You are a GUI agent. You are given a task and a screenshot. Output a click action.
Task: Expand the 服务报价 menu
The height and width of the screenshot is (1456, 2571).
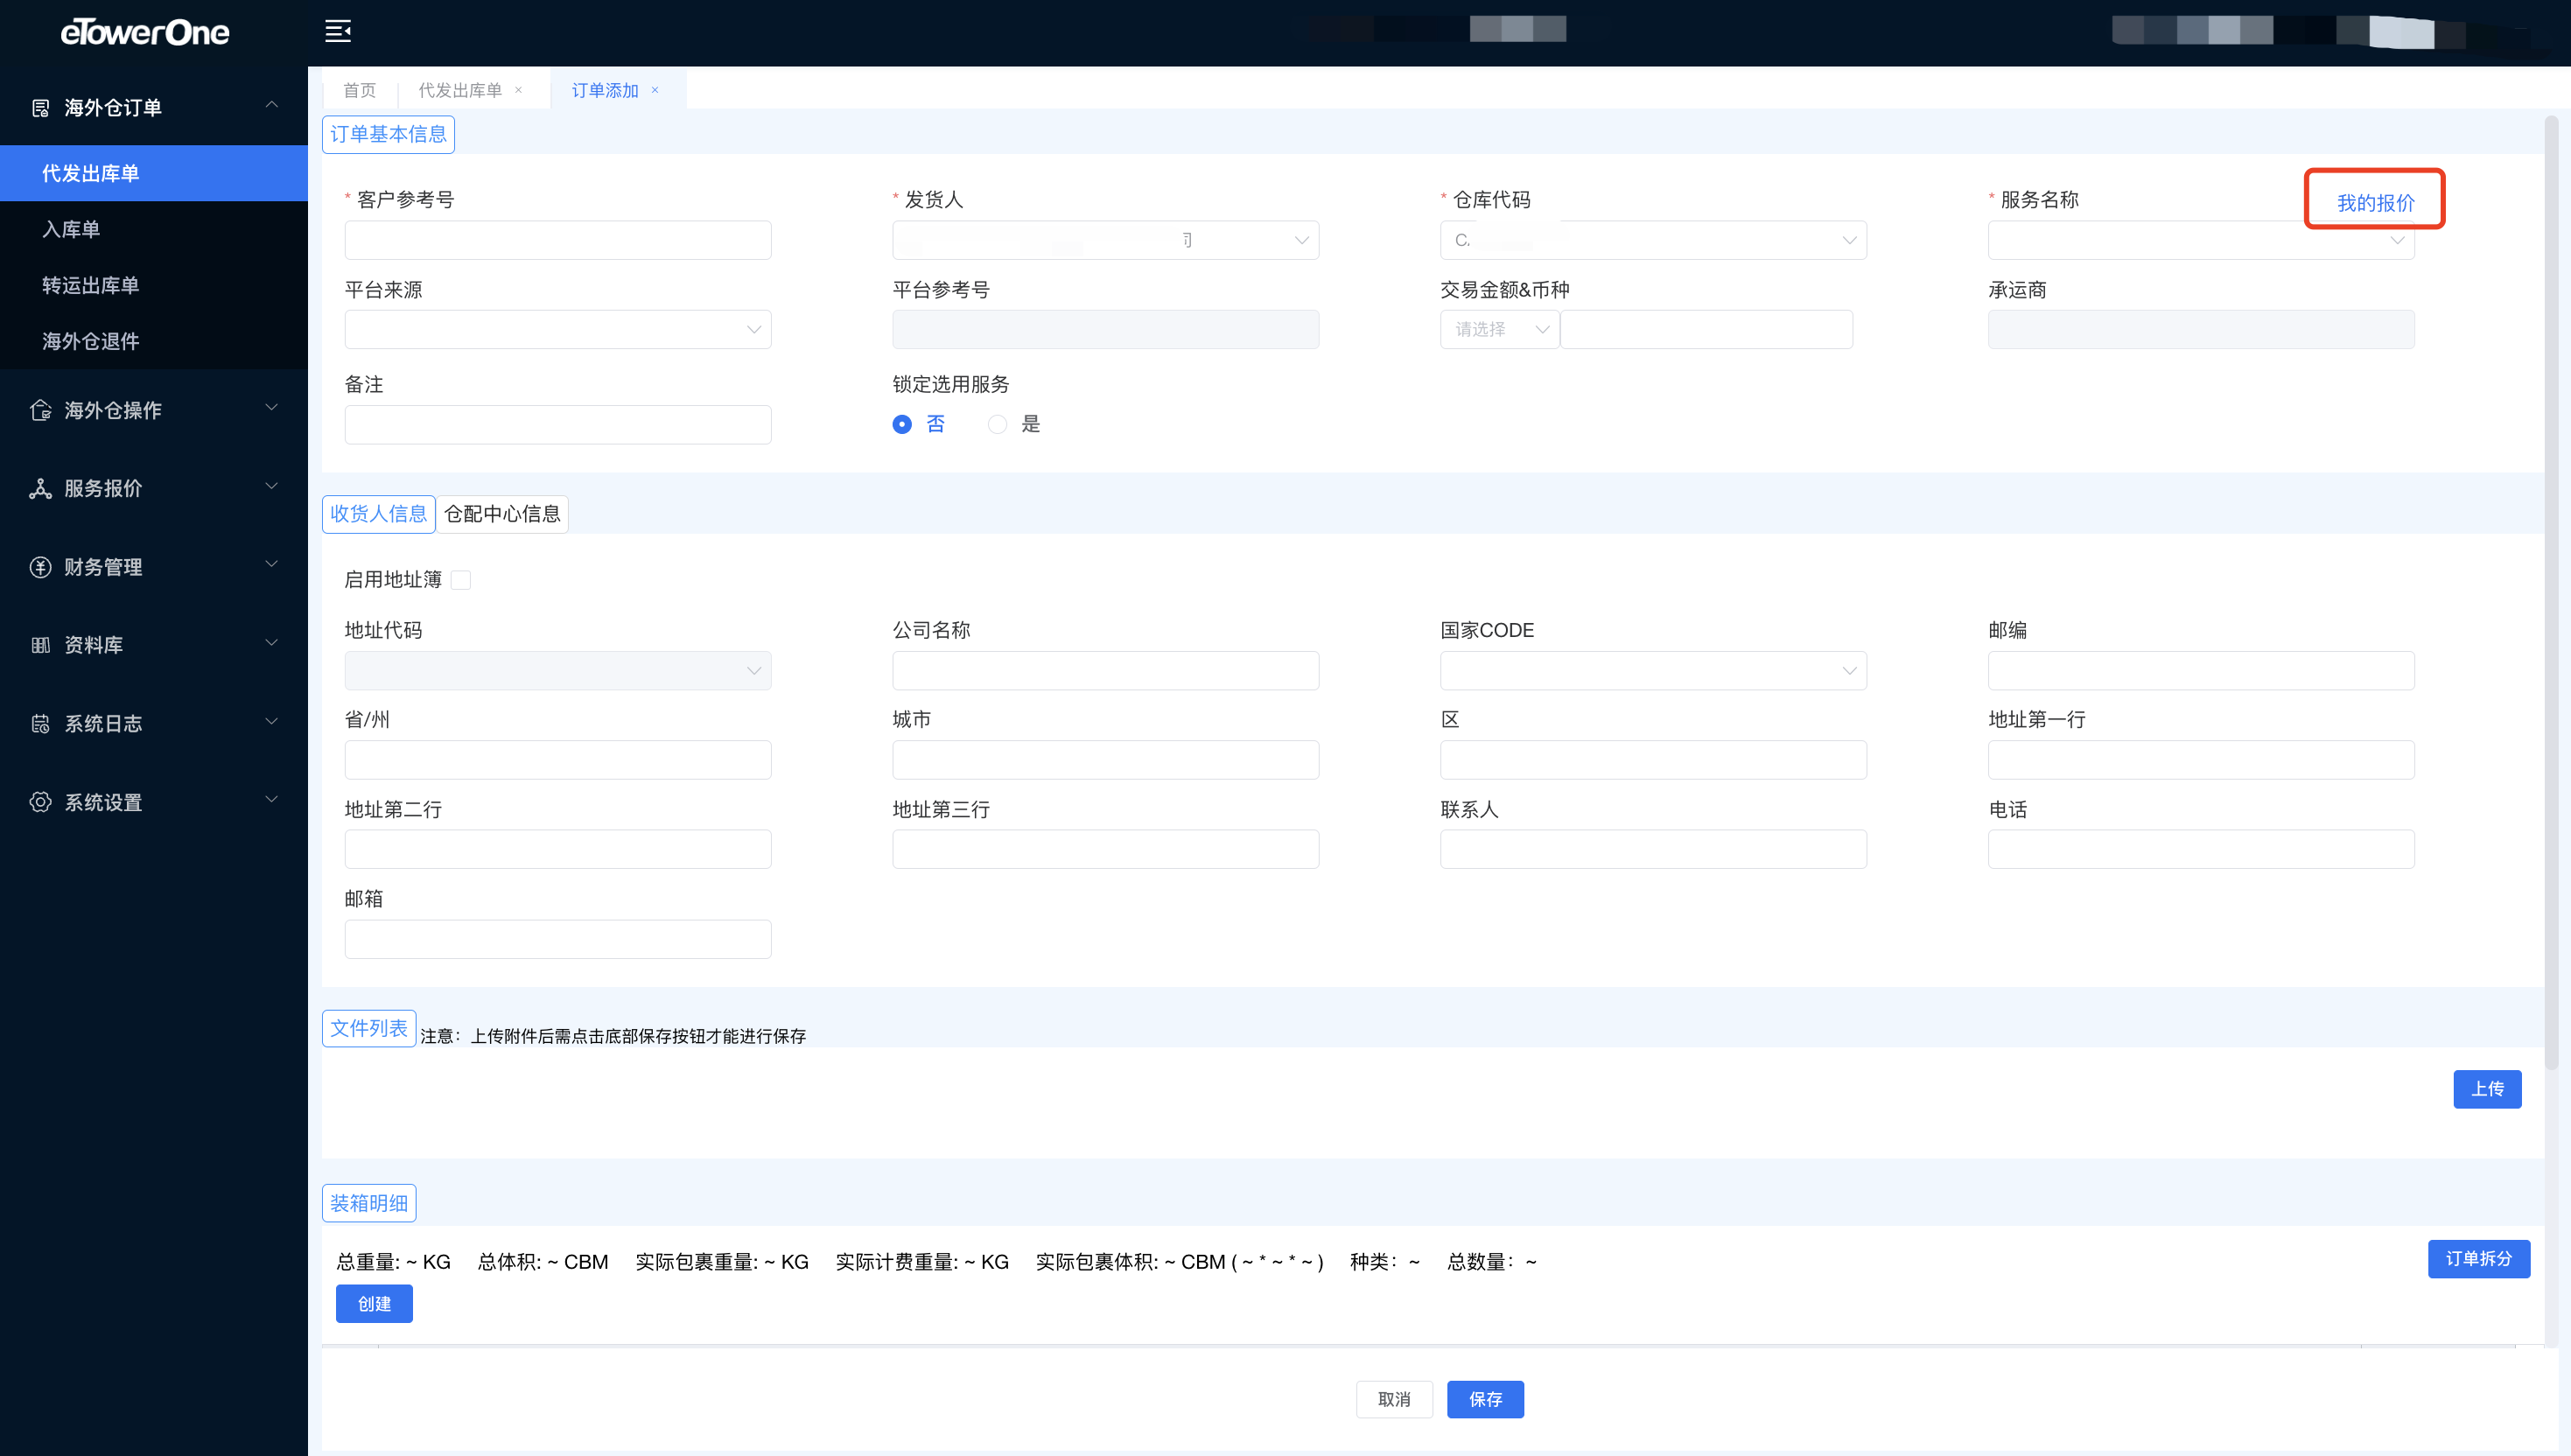tap(271, 487)
